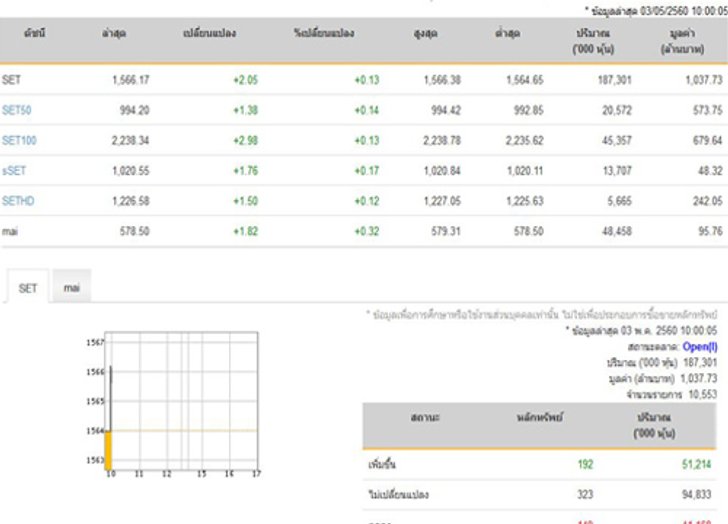Screen dimensions: 728x524
Task: Select SET100 volume 45,357
Action: [617, 140]
